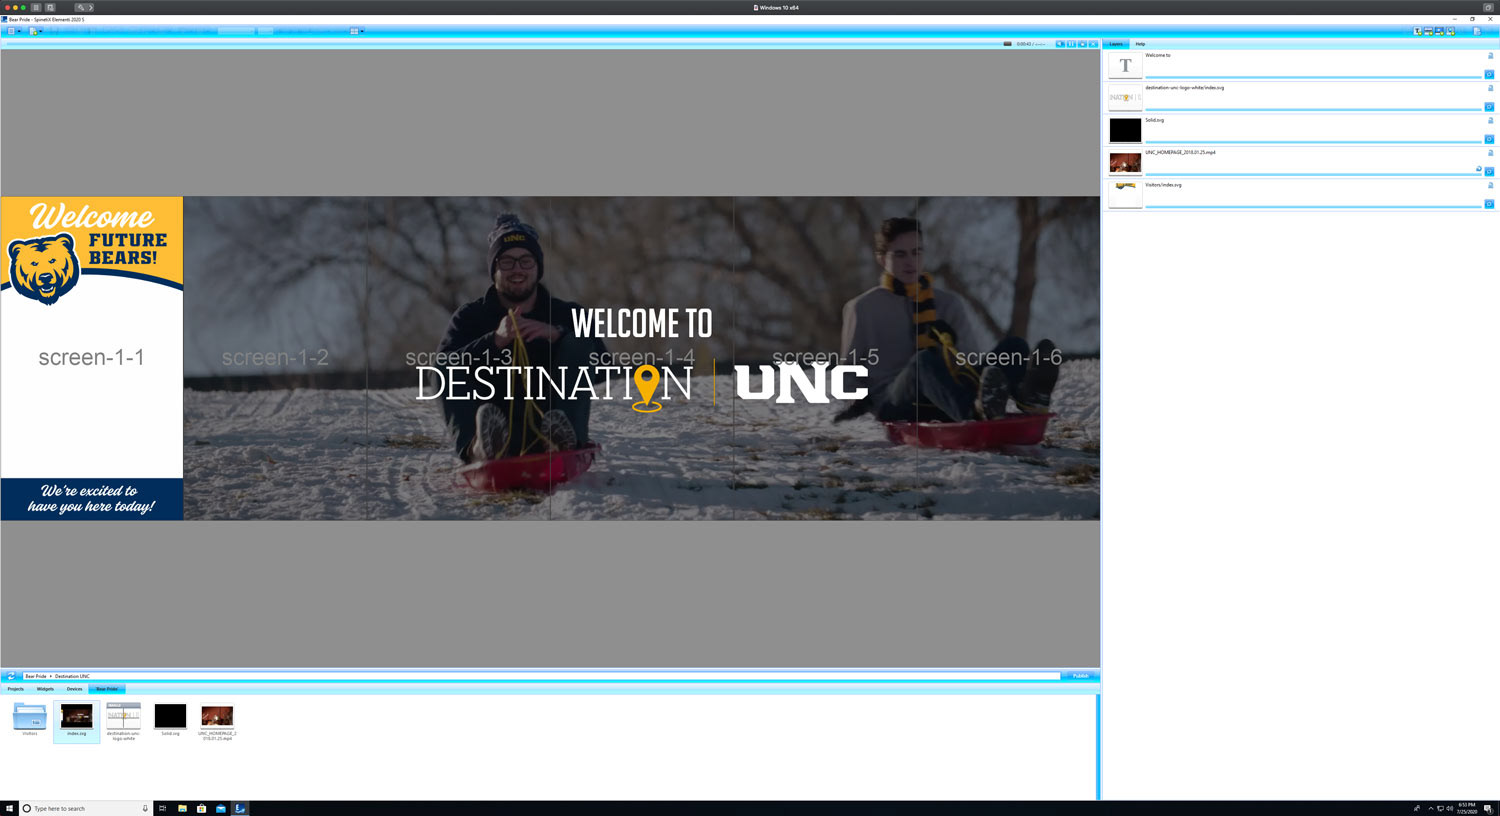Open the Devices tab
This screenshot has height=816, width=1500.
click(74, 689)
